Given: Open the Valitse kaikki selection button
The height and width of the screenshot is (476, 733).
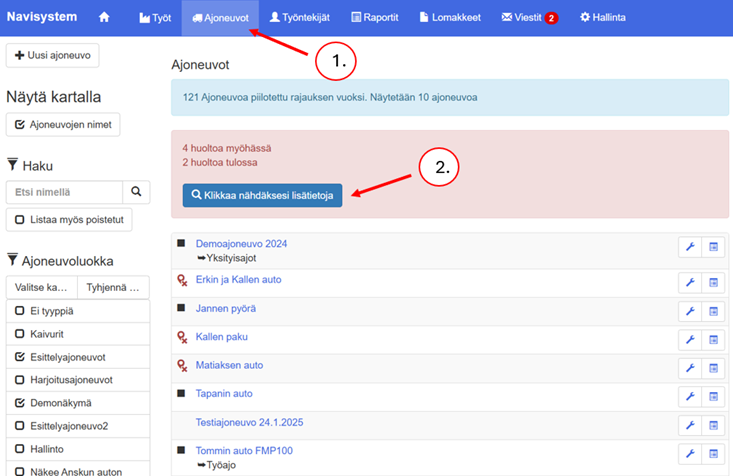Looking at the screenshot, I should 42,288.
